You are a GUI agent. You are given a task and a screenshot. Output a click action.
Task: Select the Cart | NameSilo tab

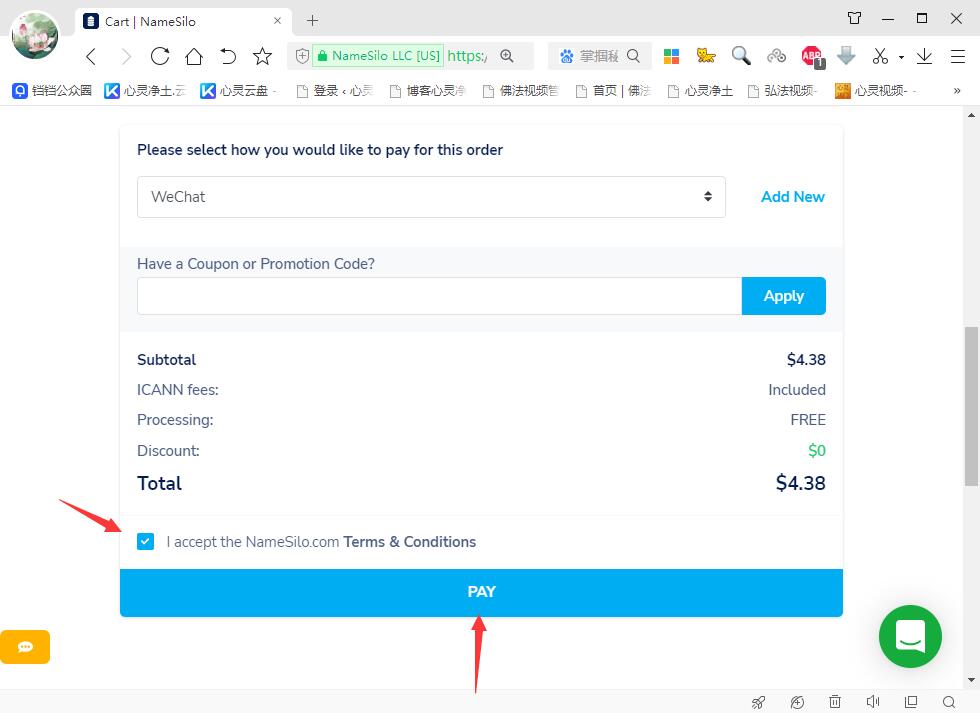[183, 21]
